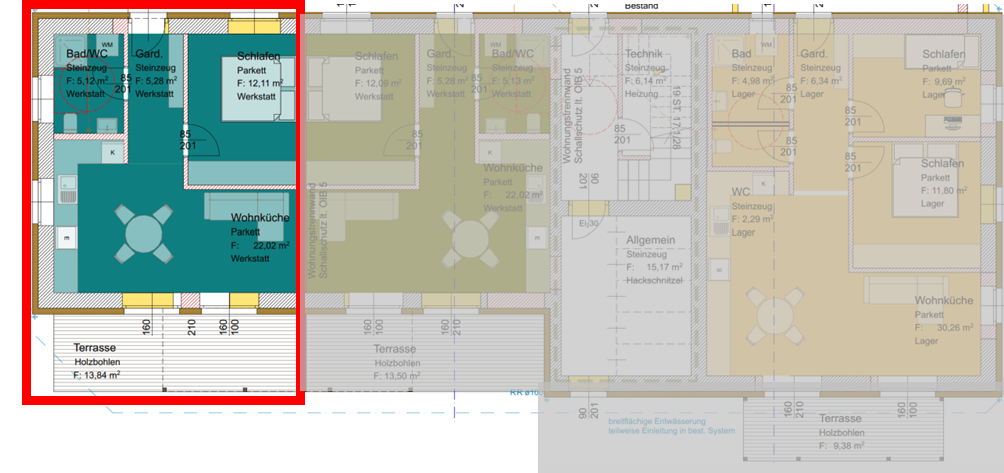Select the bed in the teal Schlafen room
This screenshot has width=1004, height=473.
click(x=258, y=89)
